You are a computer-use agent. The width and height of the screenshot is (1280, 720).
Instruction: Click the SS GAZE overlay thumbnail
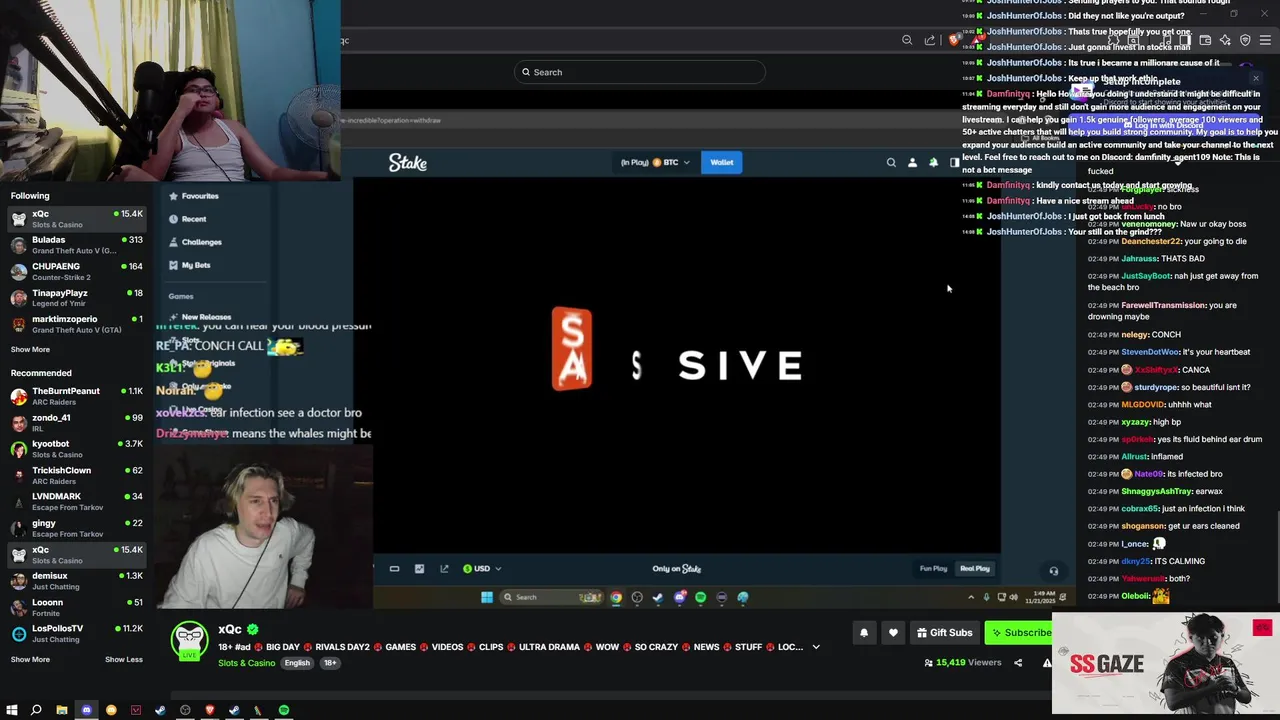[x=1166, y=663]
